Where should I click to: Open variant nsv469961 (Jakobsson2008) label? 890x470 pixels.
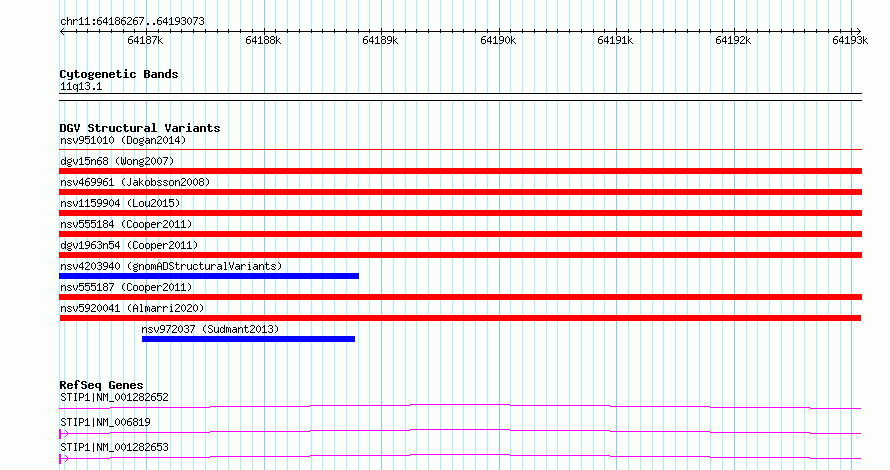[x=135, y=182]
